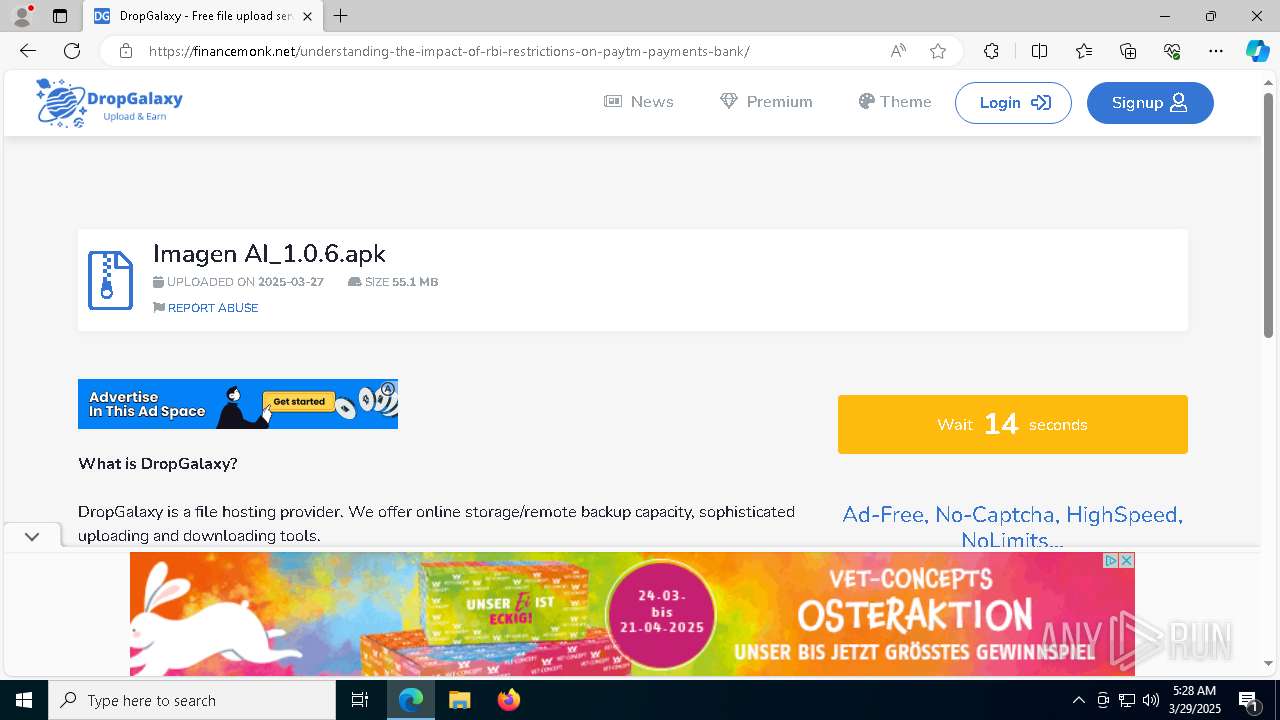
Task: Click Get started in the ad banner
Action: click(299, 402)
